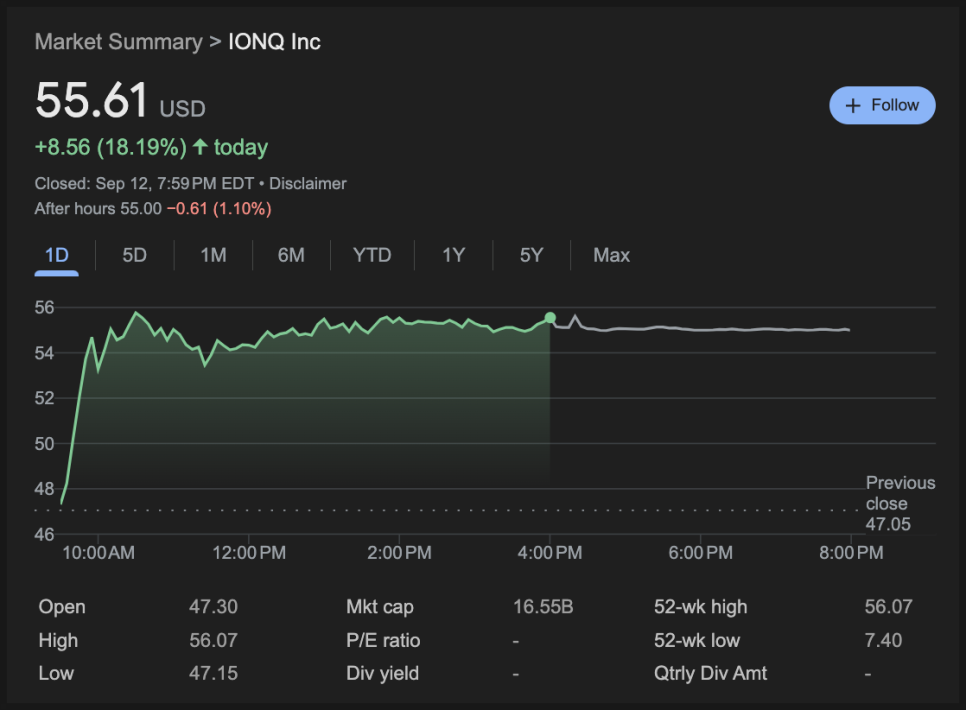
Task: Show the Max chart range
Action: tap(611, 255)
